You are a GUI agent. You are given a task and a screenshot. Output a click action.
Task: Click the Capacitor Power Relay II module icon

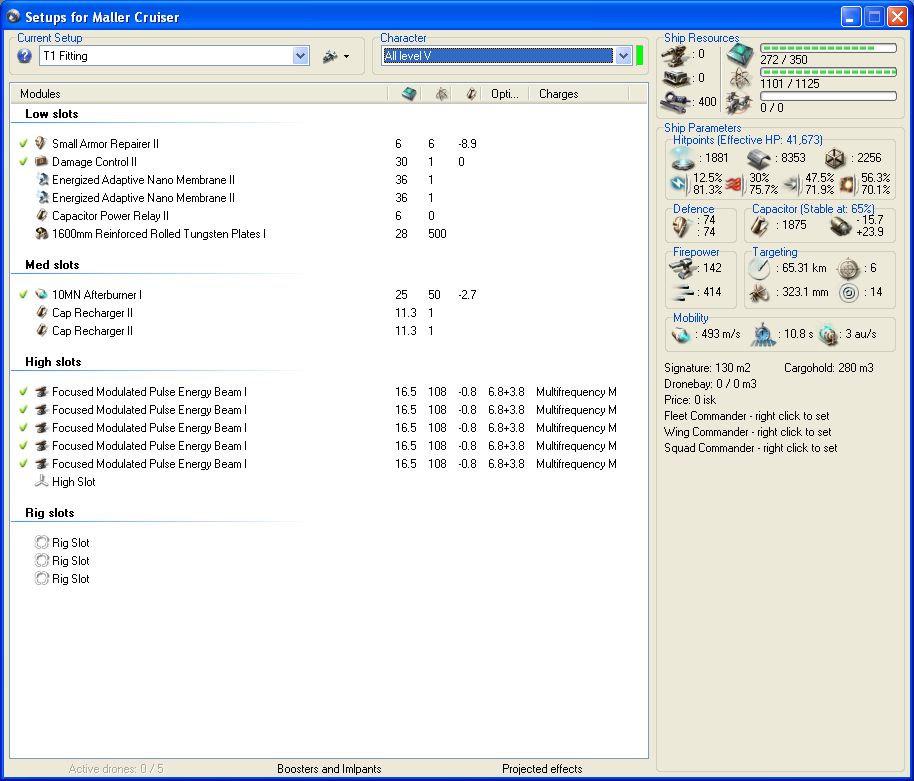pos(41,216)
